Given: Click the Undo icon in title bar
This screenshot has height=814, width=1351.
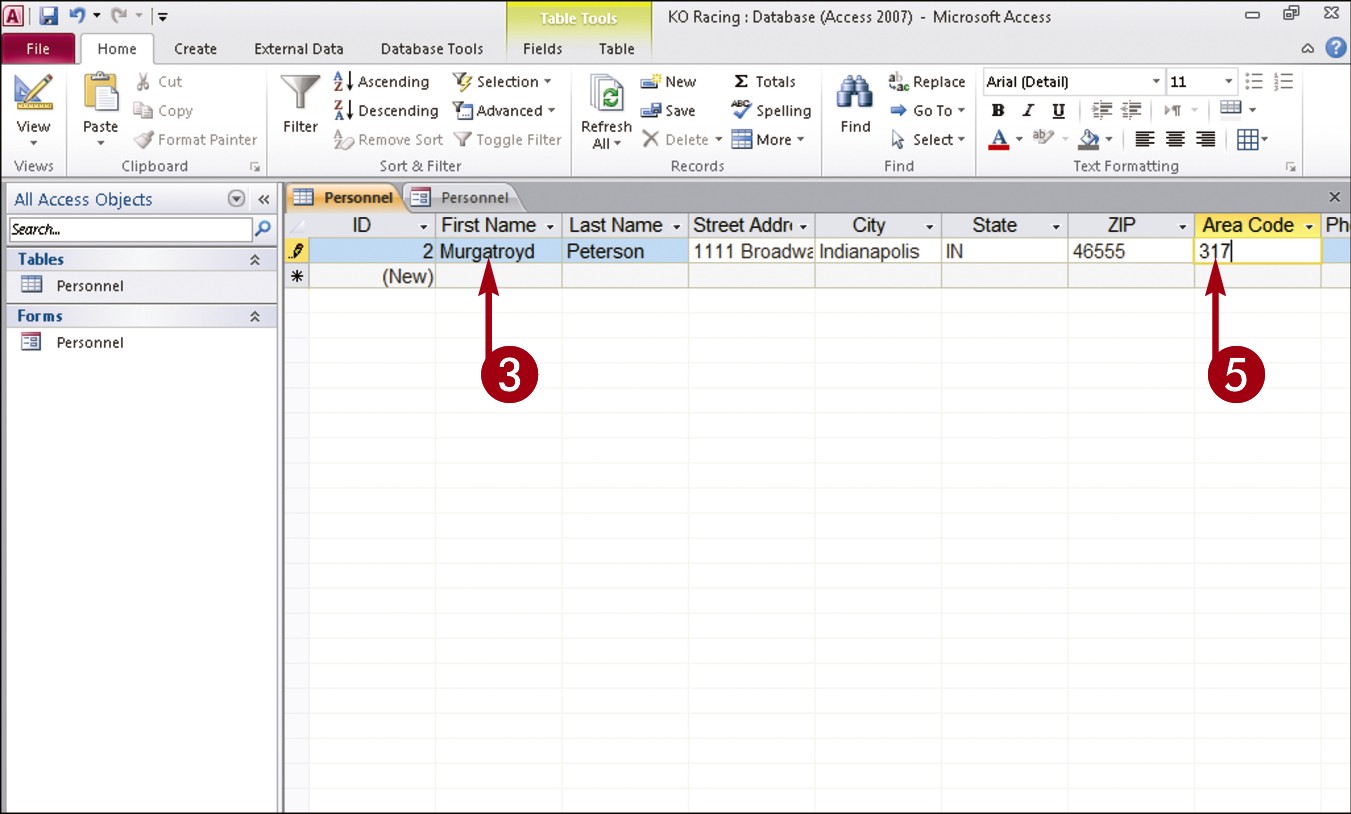Looking at the screenshot, I should click(77, 16).
